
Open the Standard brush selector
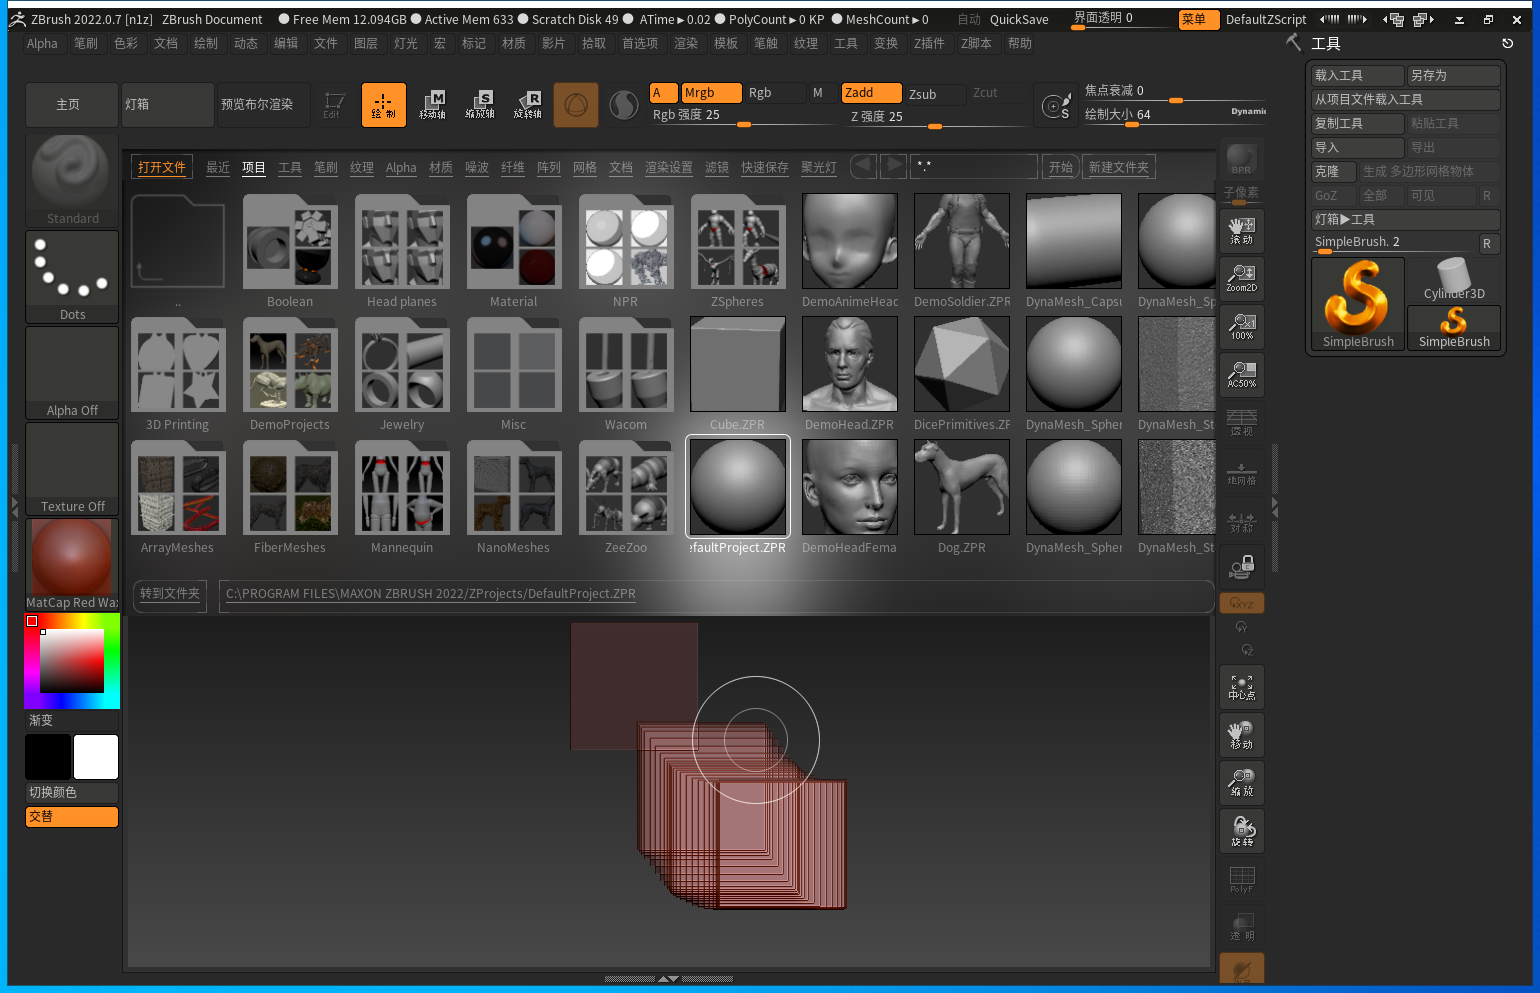(72, 180)
